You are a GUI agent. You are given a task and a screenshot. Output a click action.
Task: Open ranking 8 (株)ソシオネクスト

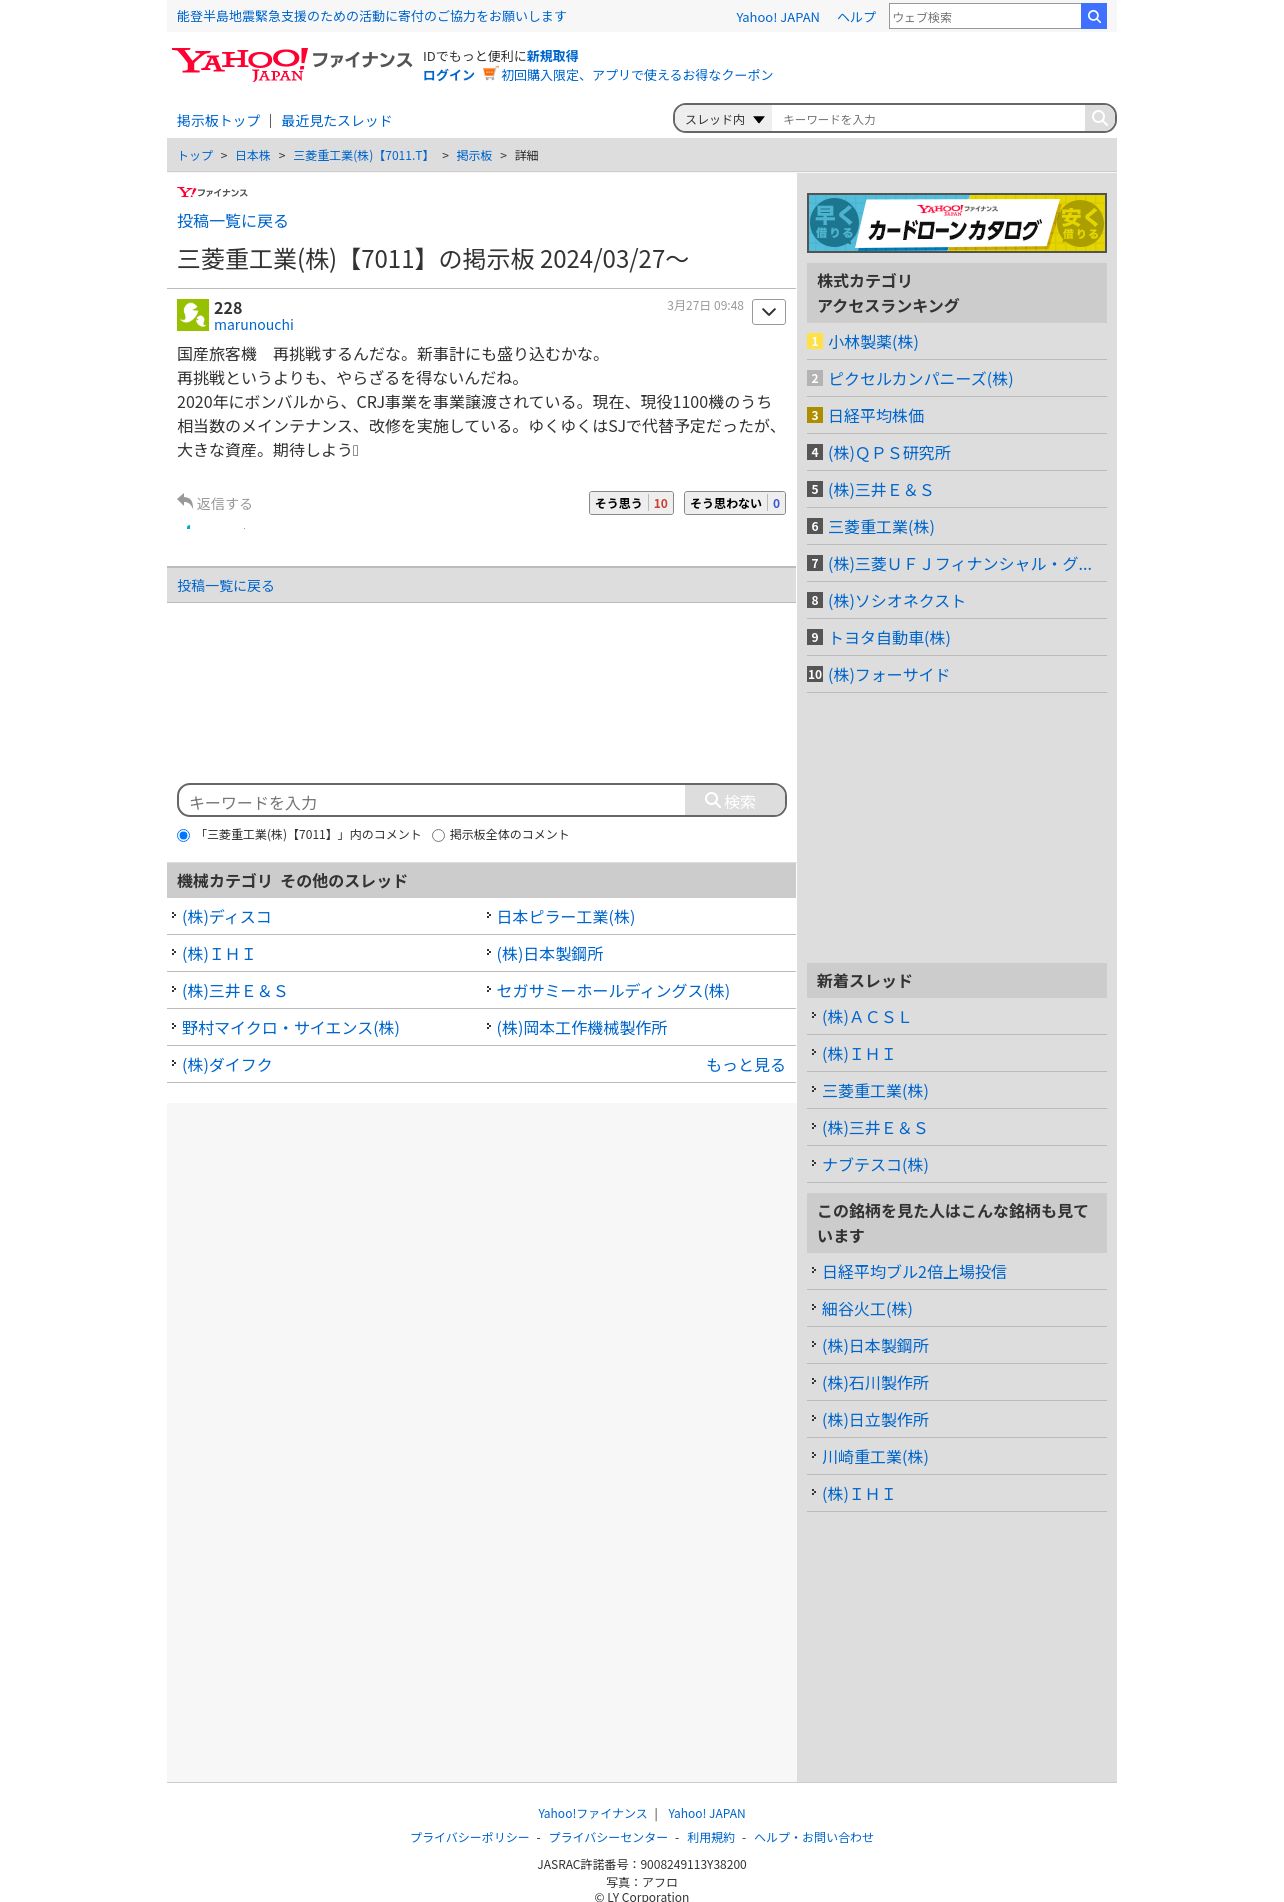[896, 601]
